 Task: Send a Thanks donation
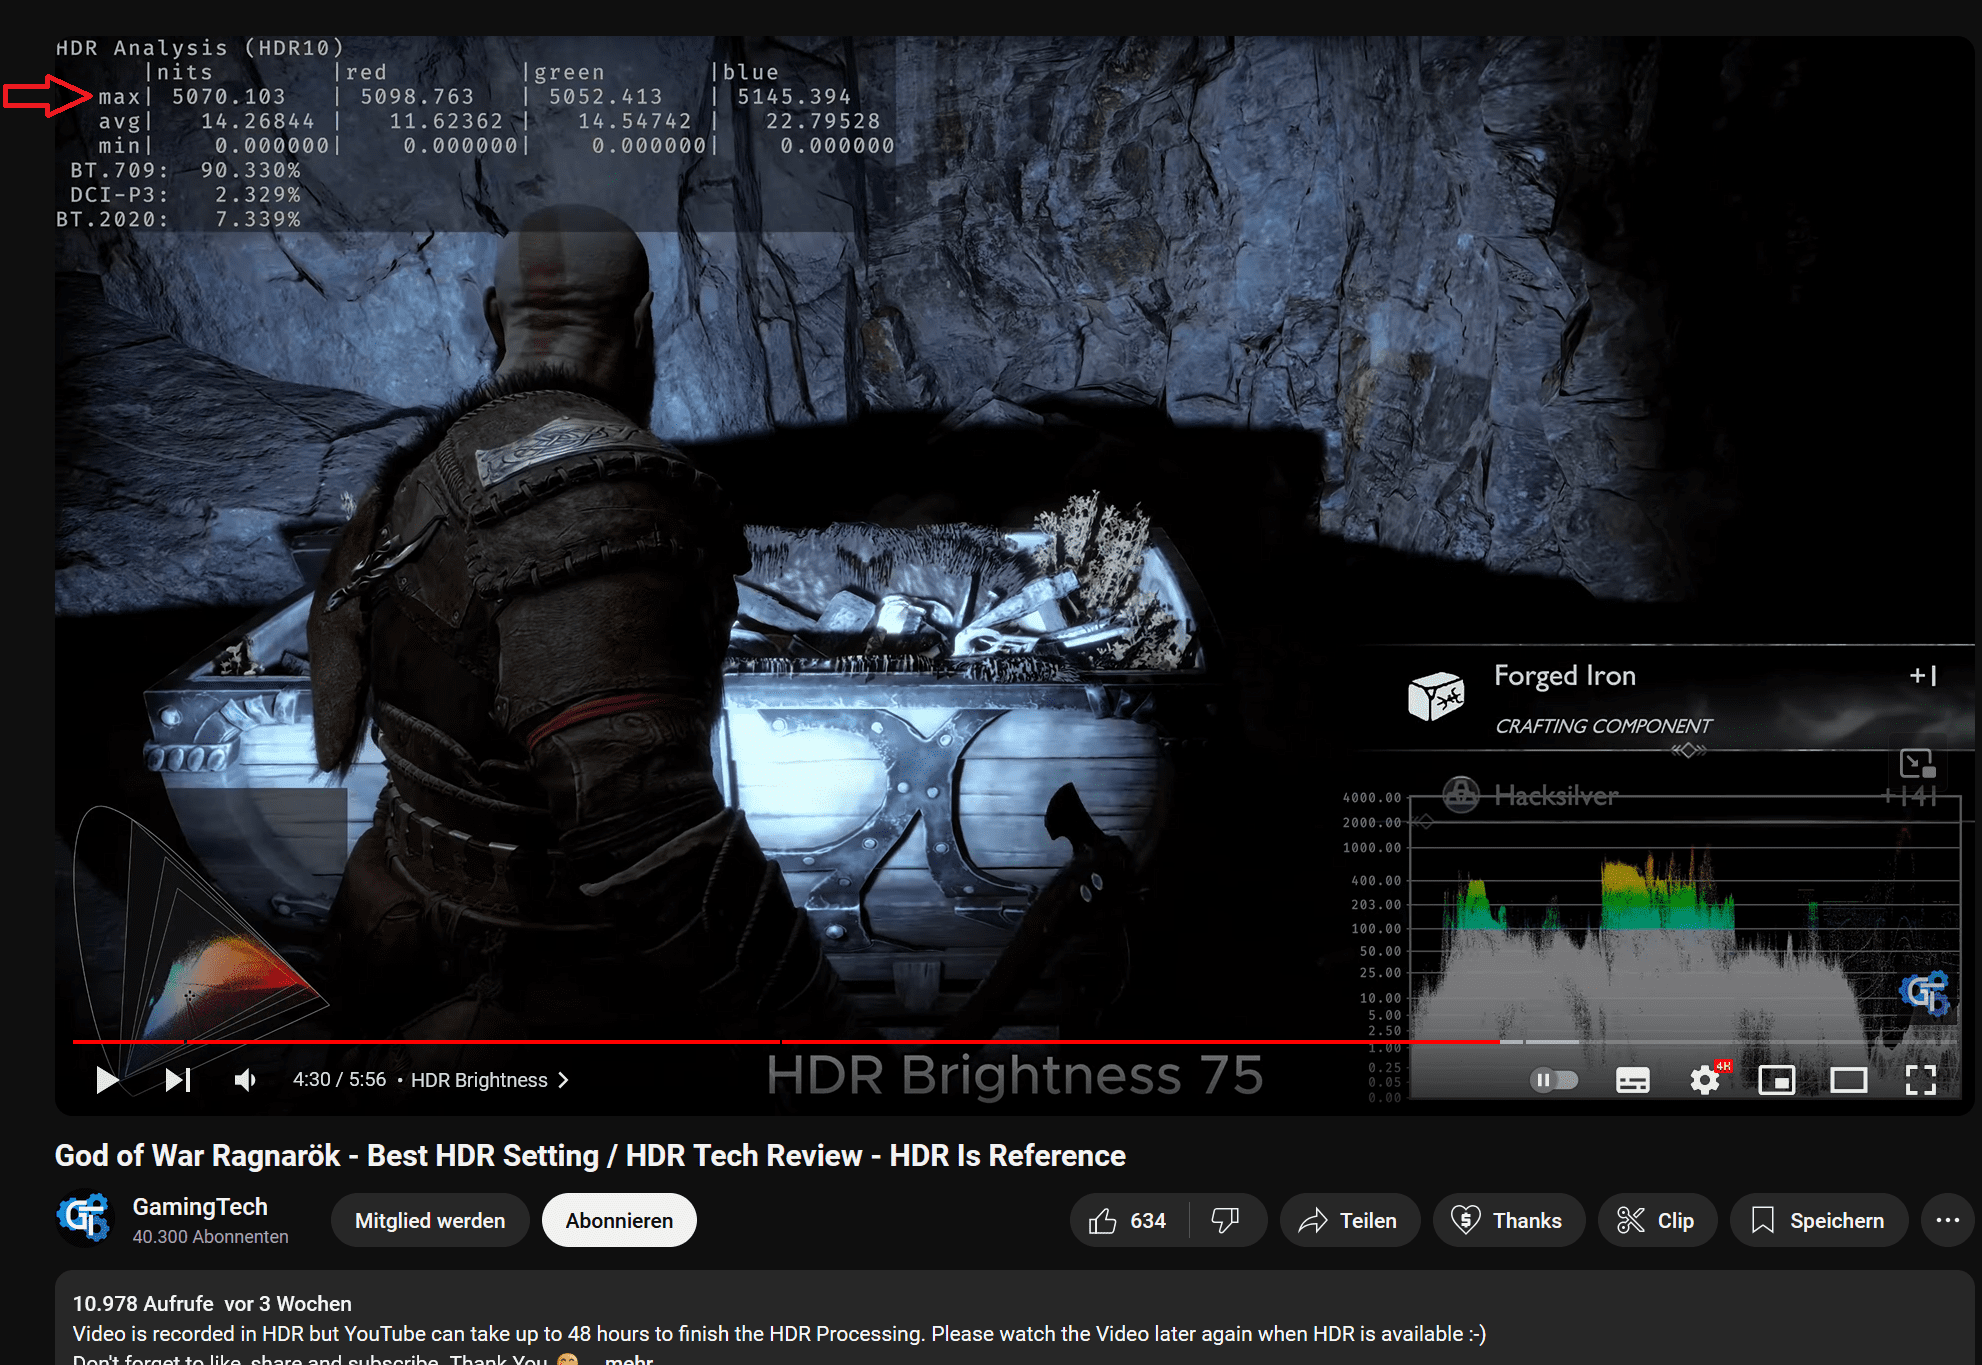[1508, 1220]
